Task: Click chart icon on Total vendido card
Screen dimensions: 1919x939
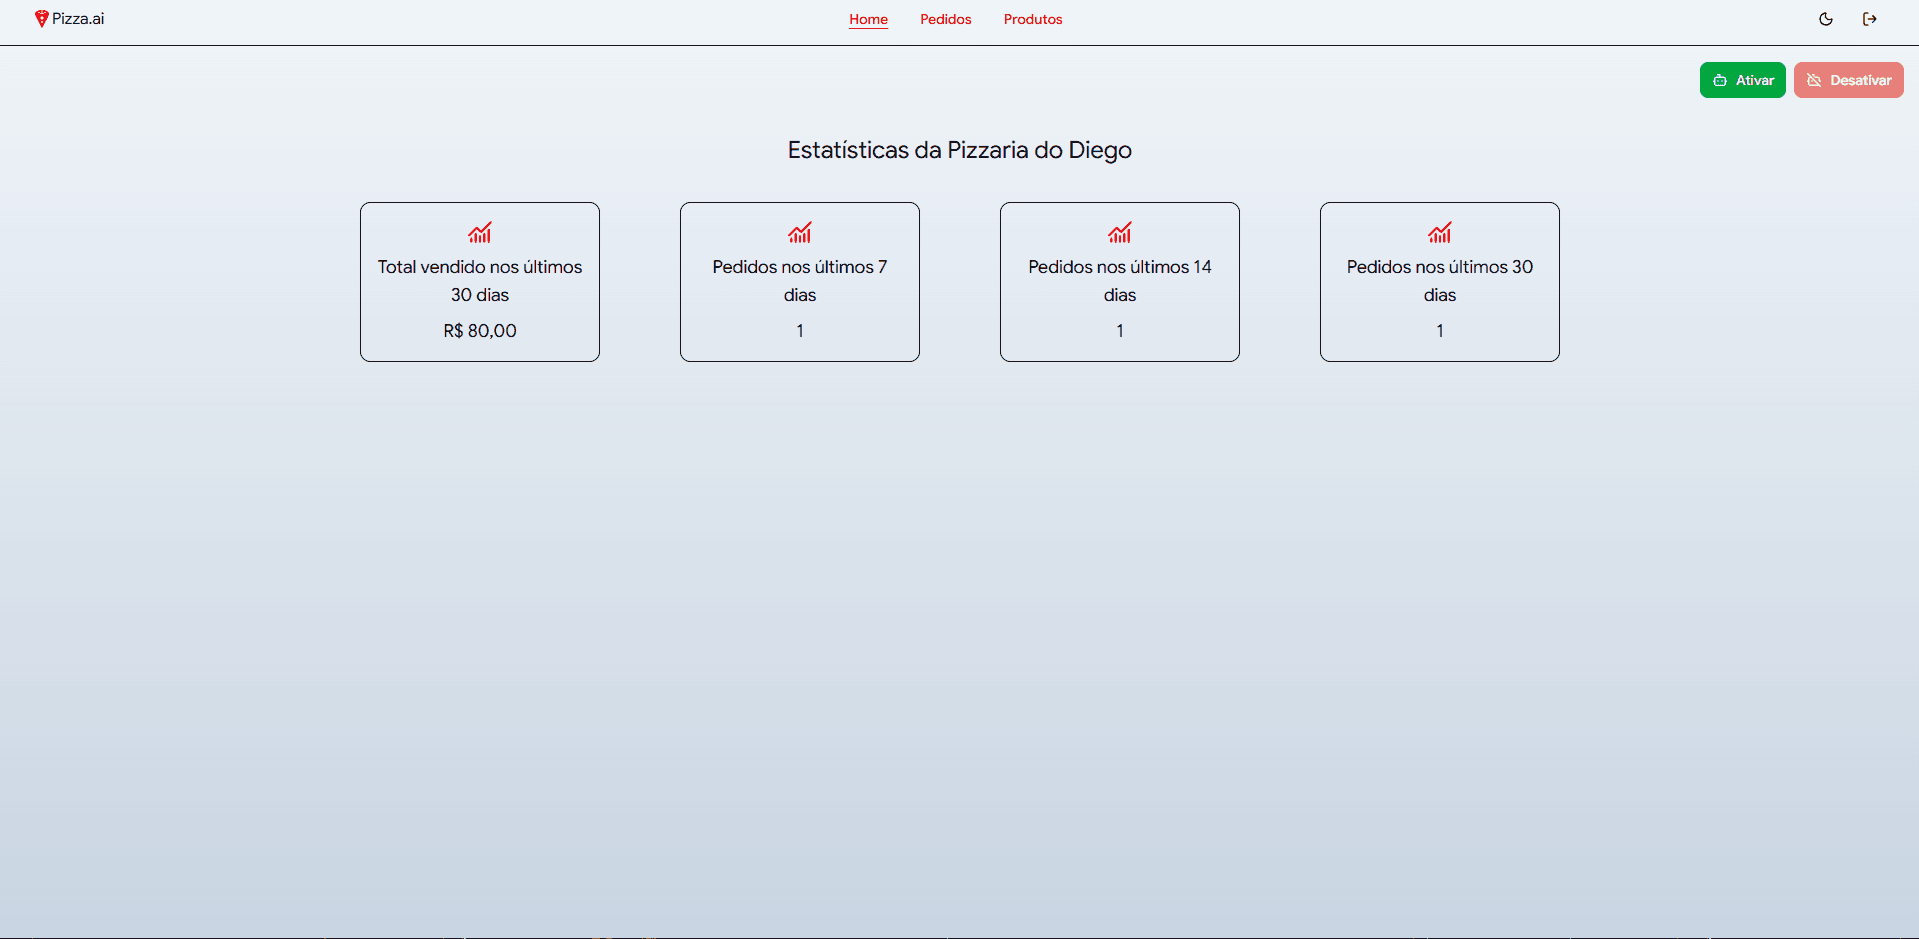Action: (x=480, y=233)
